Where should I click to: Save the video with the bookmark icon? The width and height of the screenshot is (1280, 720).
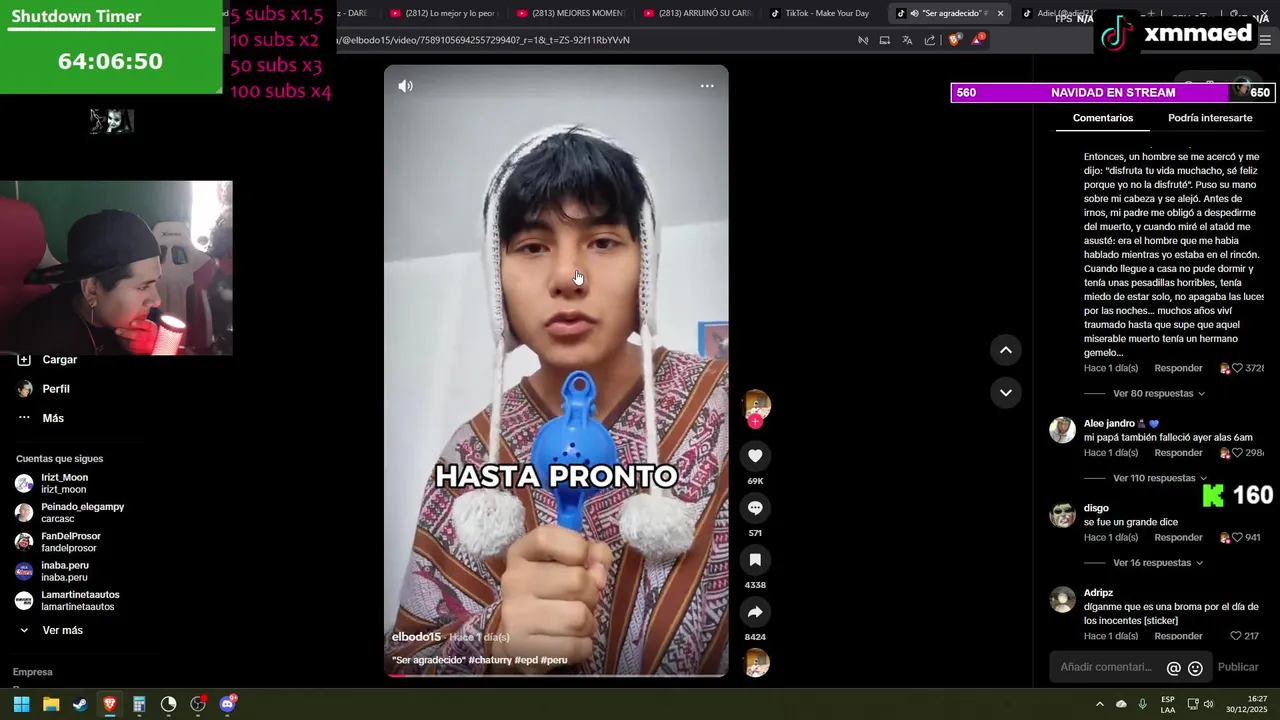755,560
